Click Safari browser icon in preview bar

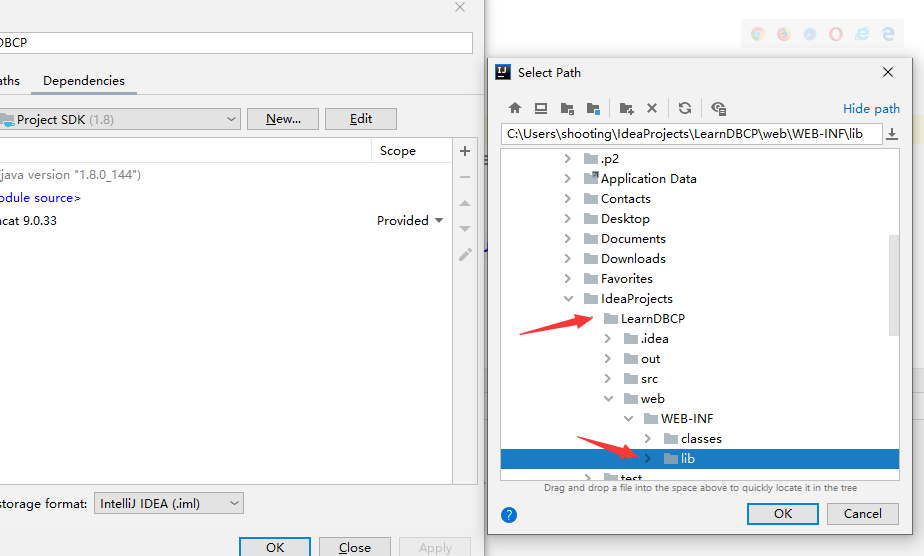810,34
